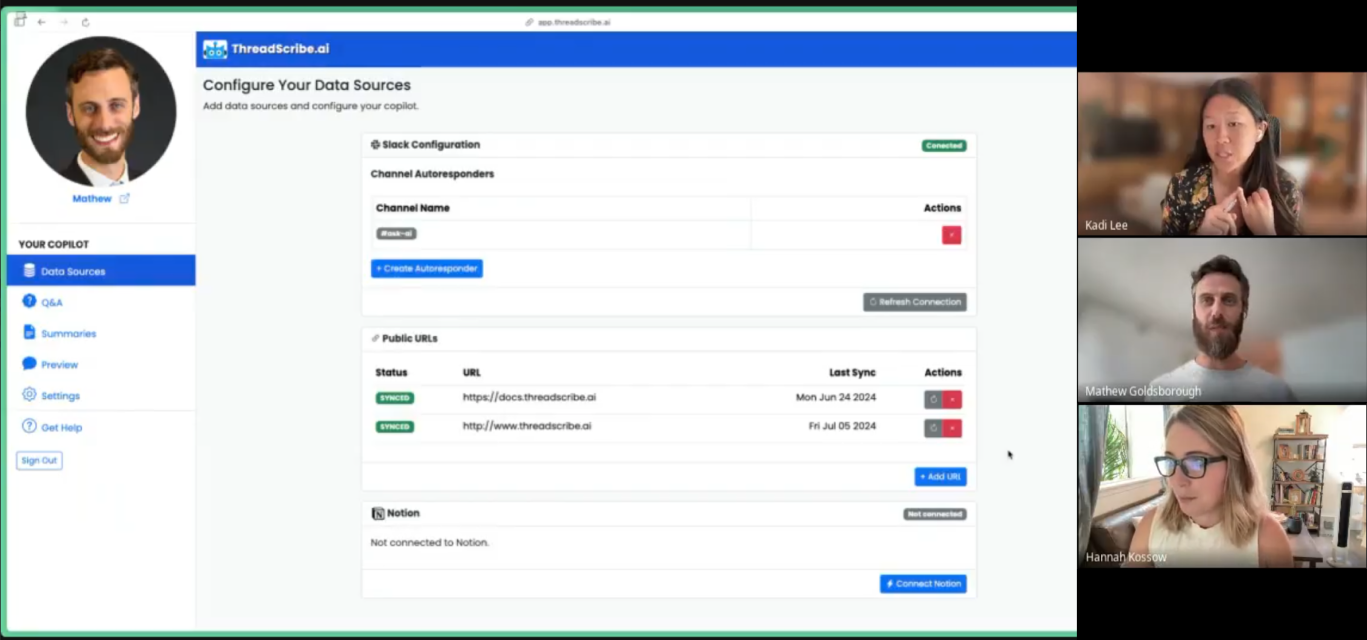Click the Mathew profile name link
Screen dimensions: 1367x640
click(x=92, y=199)
